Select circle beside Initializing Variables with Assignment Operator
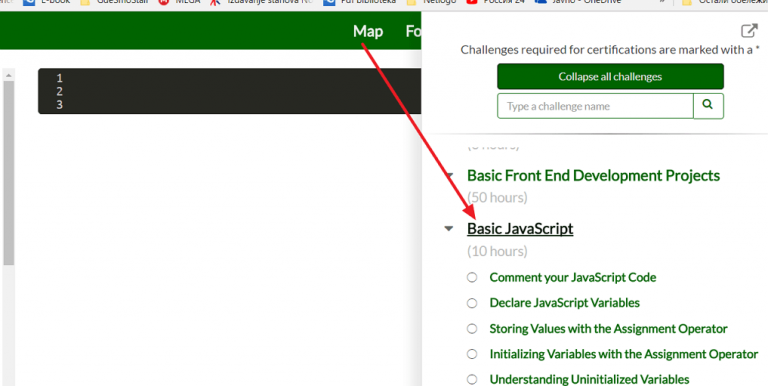This screenshot has width=768, height=386. (472, 354)
